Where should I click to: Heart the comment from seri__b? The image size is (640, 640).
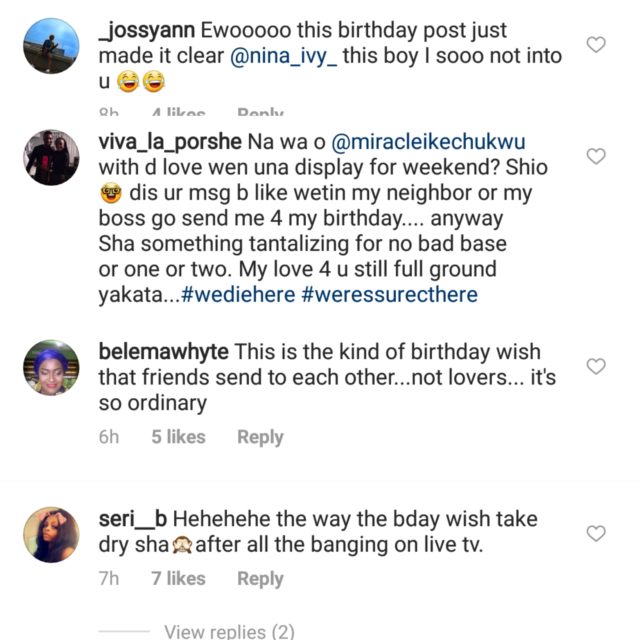[x=595, y=534]
